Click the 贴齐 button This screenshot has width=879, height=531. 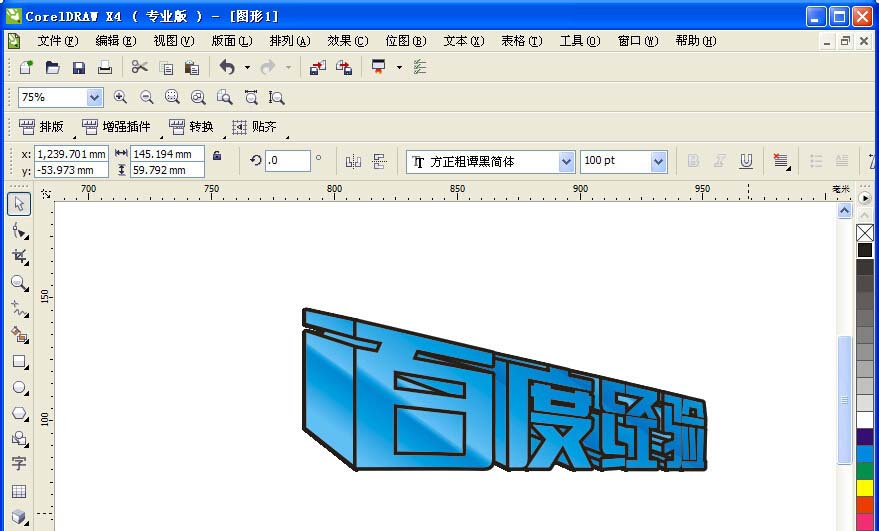[255, 127]
